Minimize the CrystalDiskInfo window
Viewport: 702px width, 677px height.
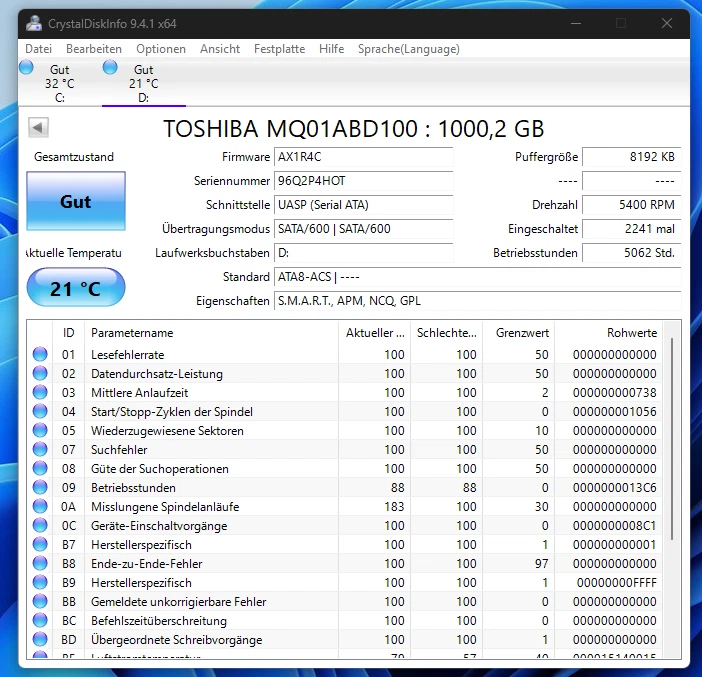(x=576, y=23)
